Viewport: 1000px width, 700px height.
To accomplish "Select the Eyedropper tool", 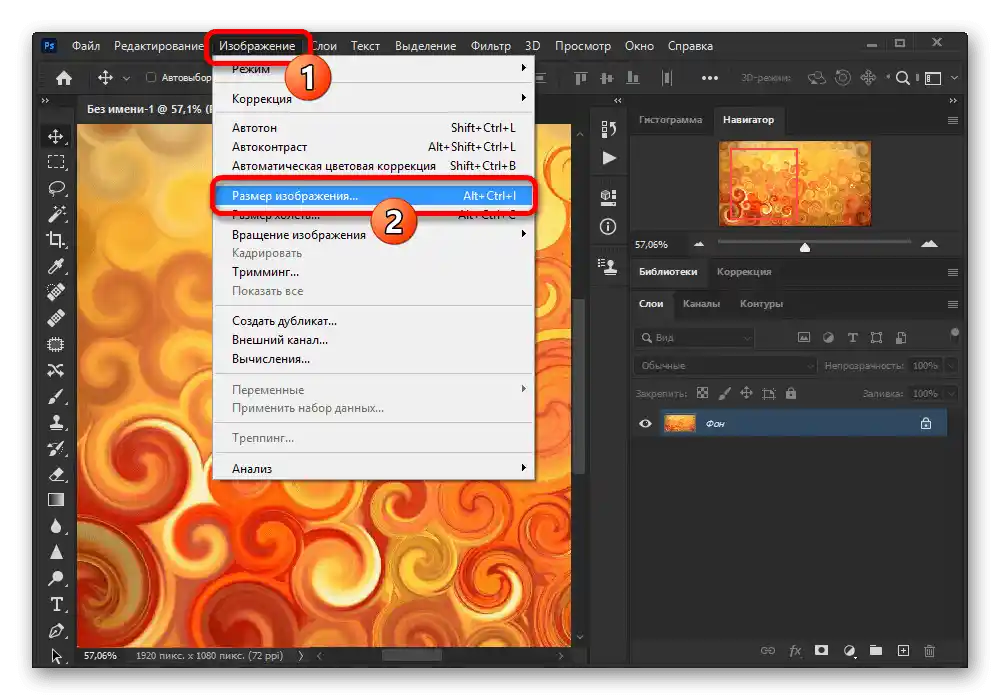I will pos(55,266).
